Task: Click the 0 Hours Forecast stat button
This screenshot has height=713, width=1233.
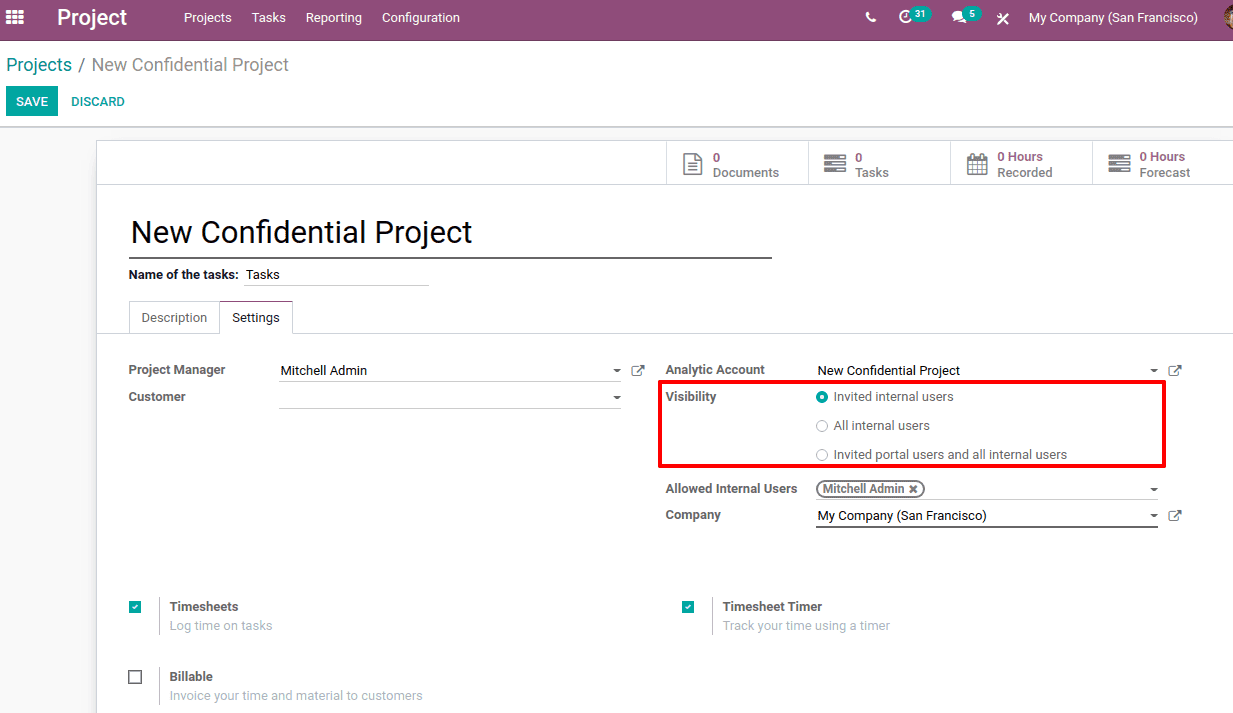Action: pyautogui.click(x=1163, y=164)
